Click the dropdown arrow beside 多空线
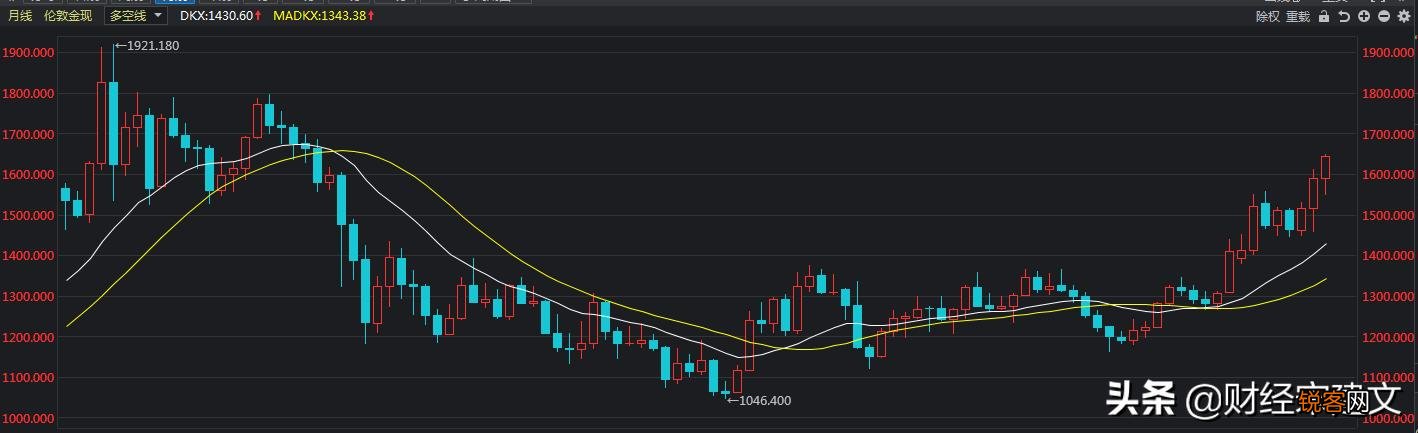1418x433 pixels. [x=158, y=16]
